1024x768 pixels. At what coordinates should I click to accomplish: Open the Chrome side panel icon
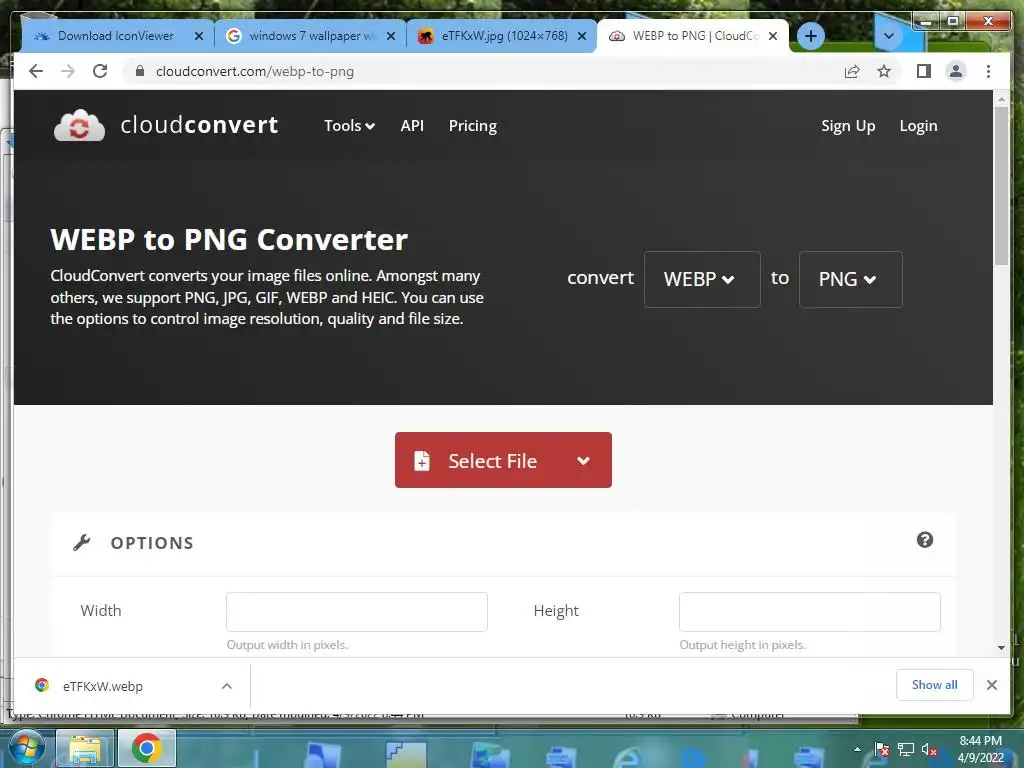(x=923, y=71)
